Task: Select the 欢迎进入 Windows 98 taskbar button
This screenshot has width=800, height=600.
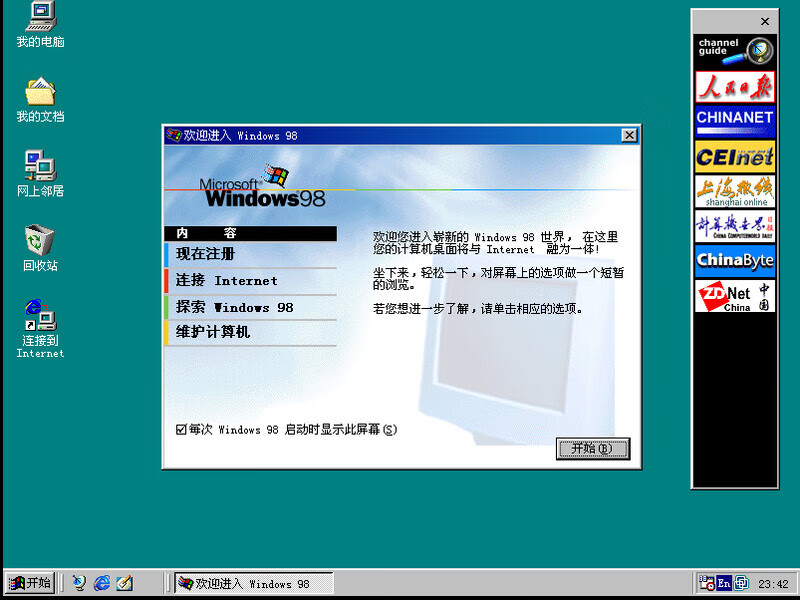Action: (x=250, y=582)
